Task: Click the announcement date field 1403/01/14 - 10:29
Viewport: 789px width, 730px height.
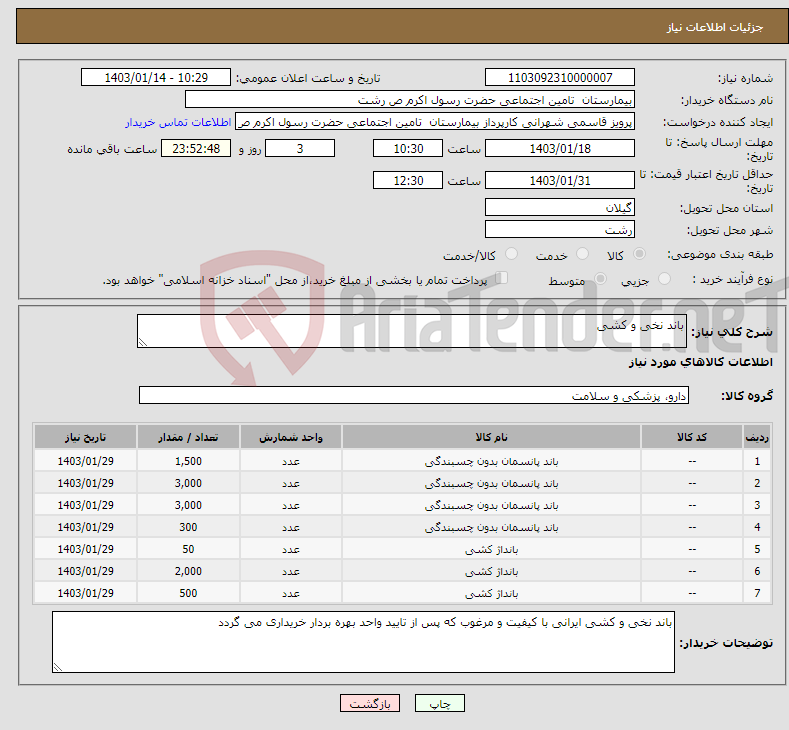Action: tap(156, 77)
